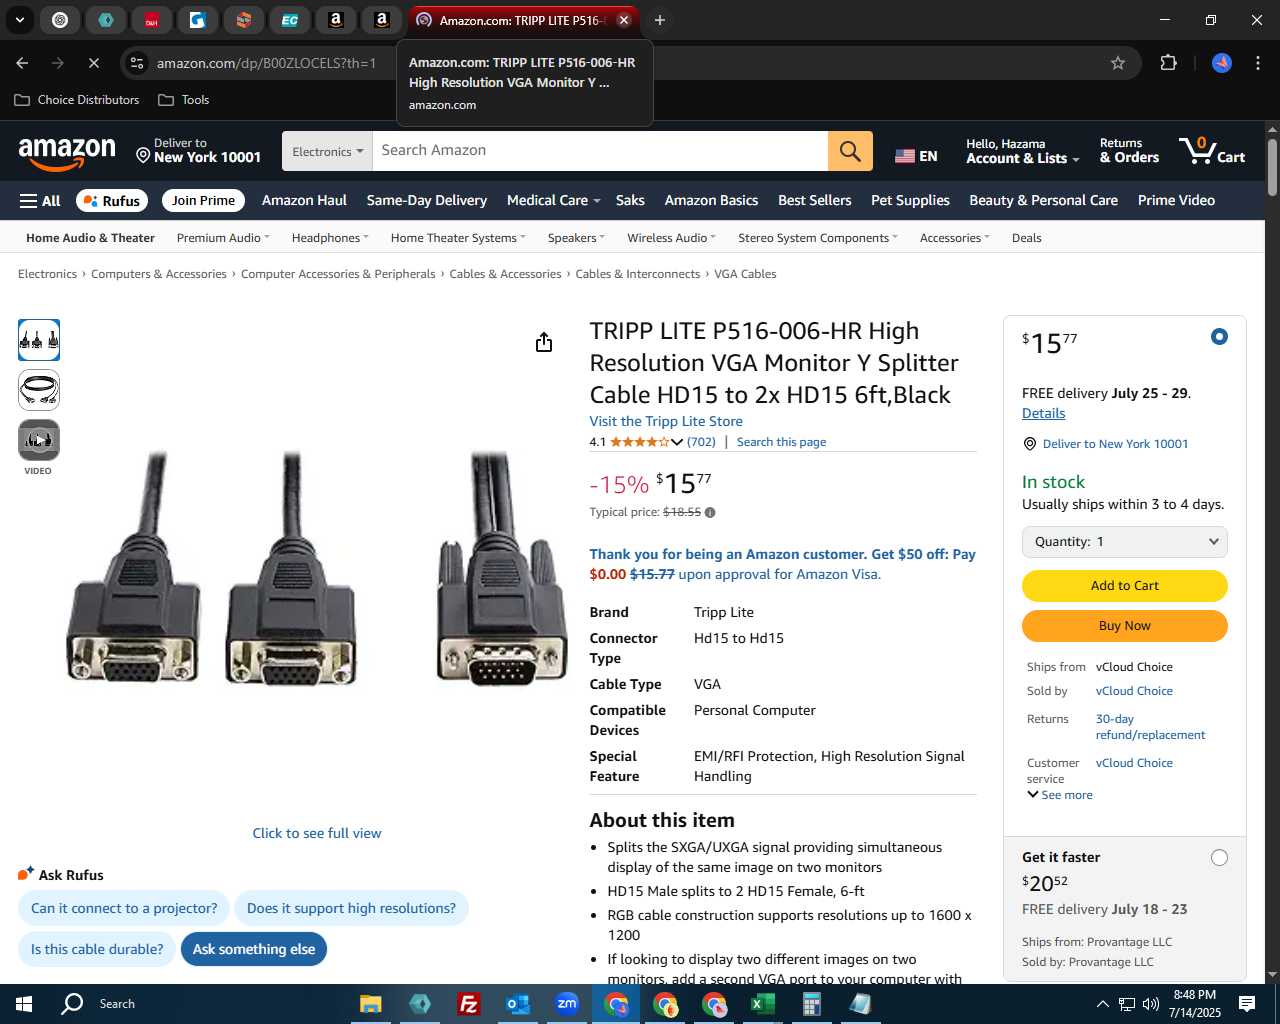Click the search magnifier button
This screenshot has height=1024, width=1280.
pos(850,151)
